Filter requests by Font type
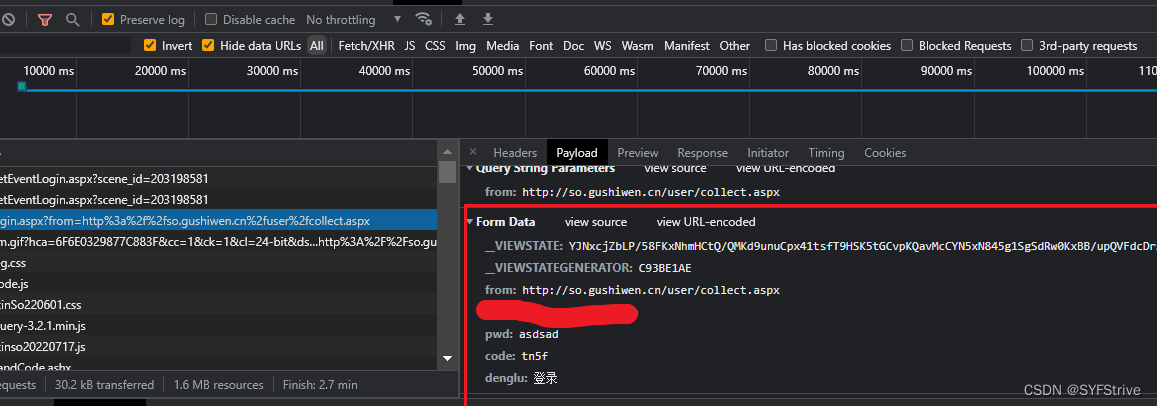The image size is (1157, 406). (x=541, y=46)
